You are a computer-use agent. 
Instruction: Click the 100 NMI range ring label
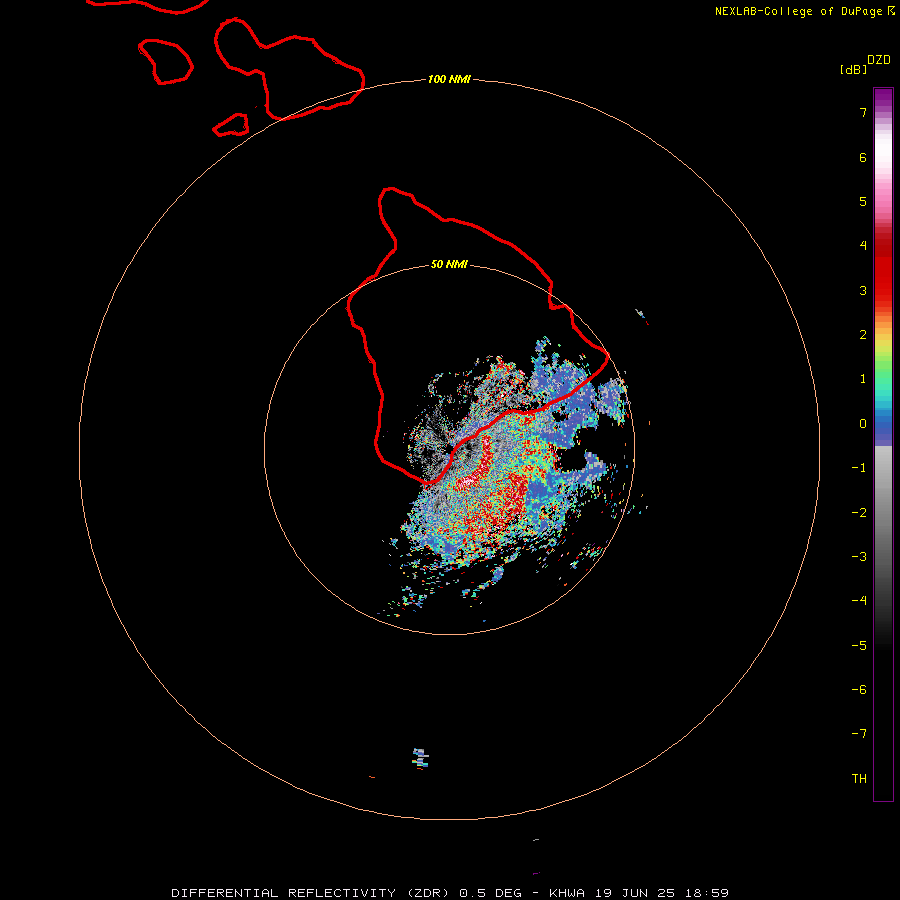[x=449, y=79]
